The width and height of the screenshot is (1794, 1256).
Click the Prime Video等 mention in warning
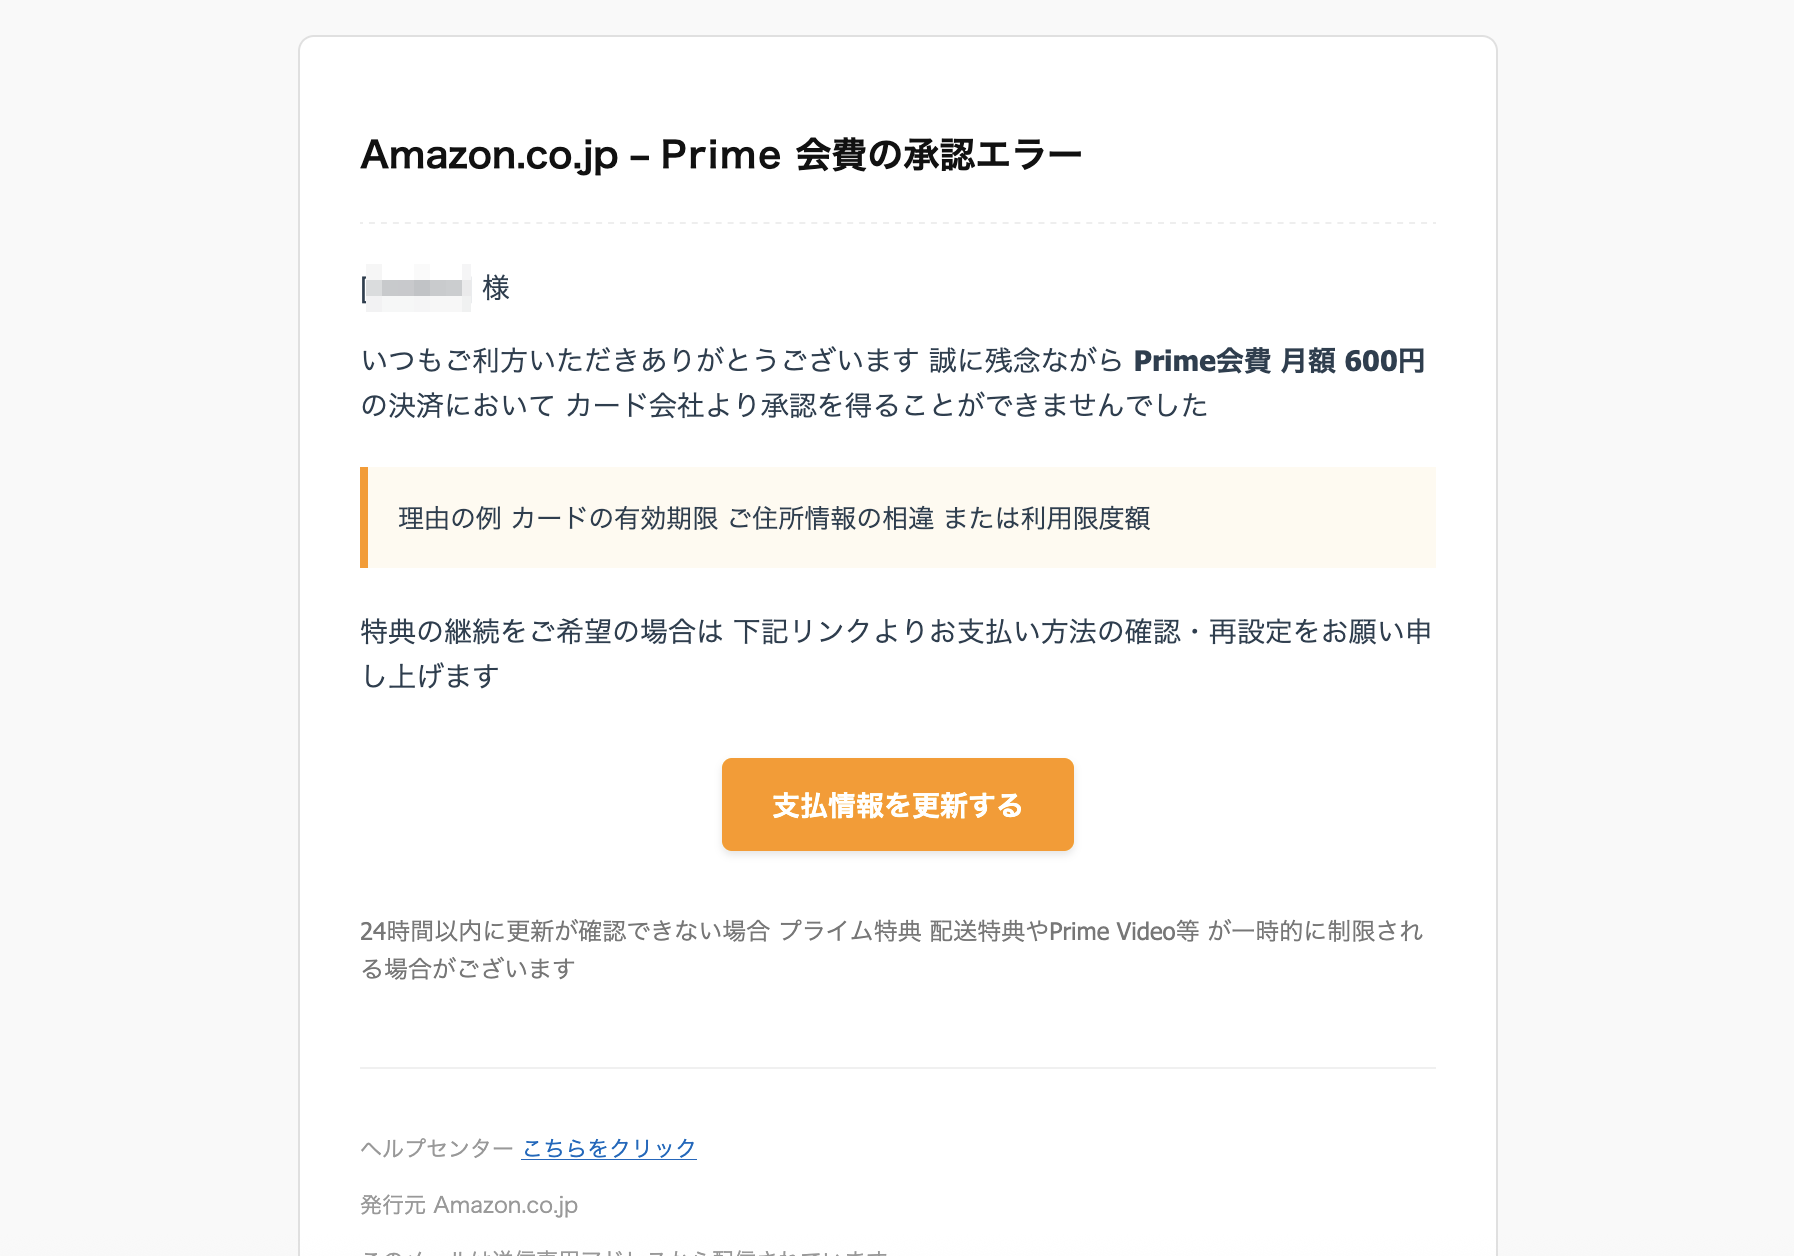1124,931
